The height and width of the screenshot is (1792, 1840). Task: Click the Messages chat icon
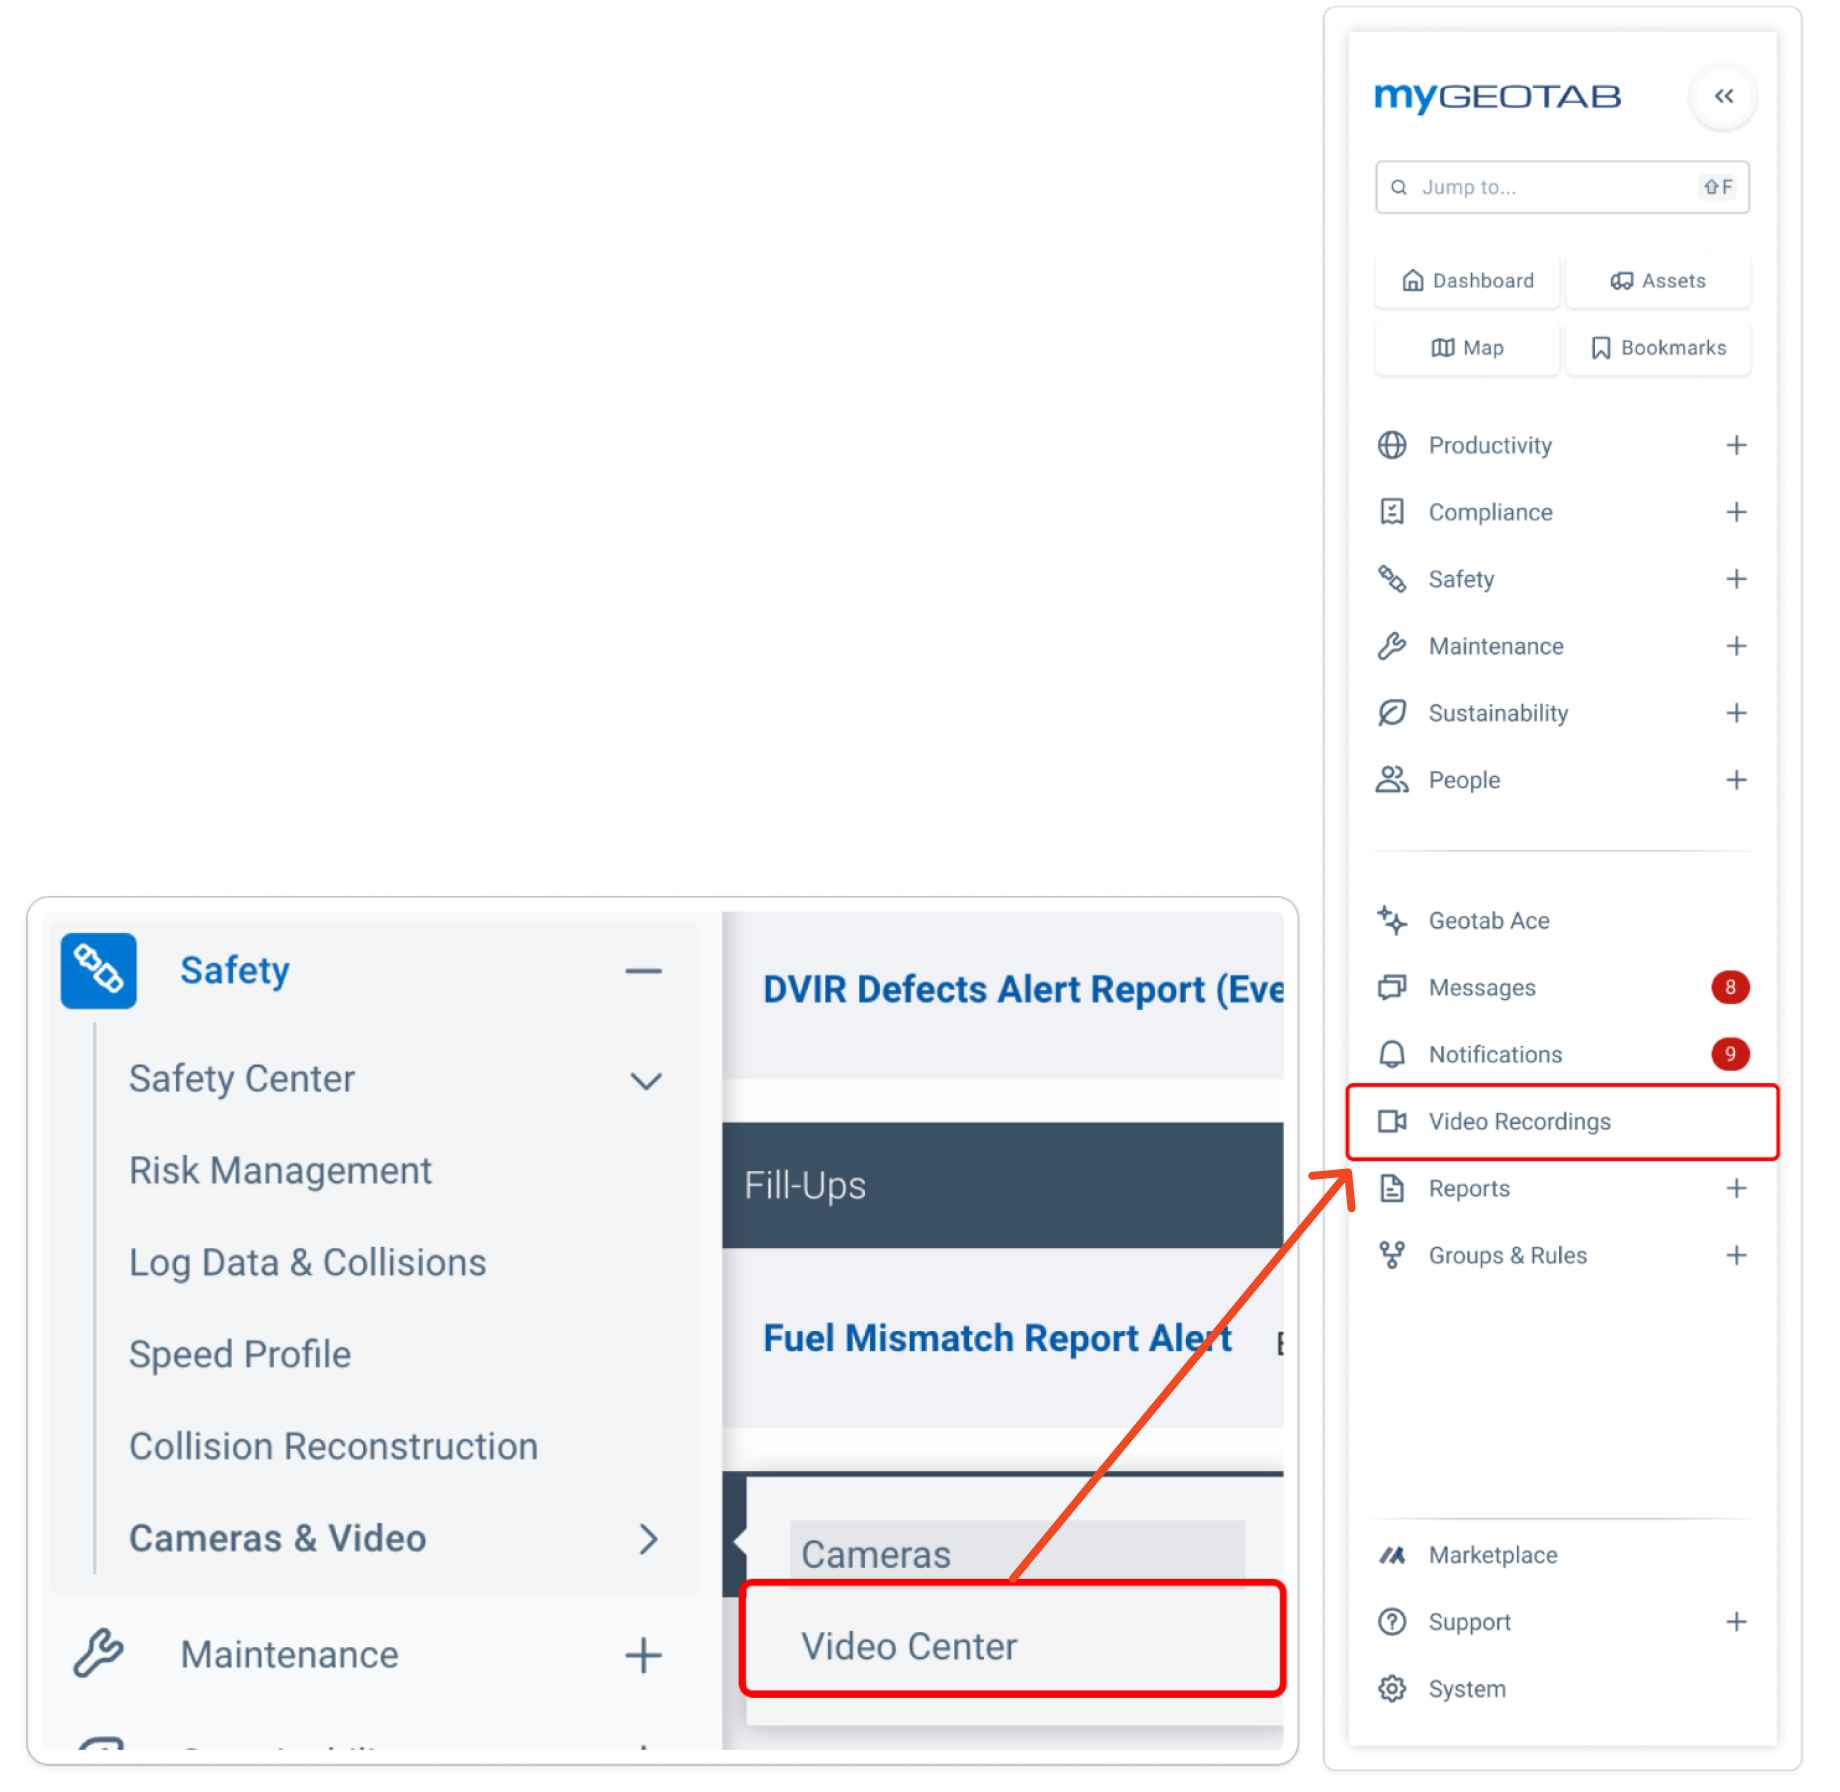pos(1391,987)
